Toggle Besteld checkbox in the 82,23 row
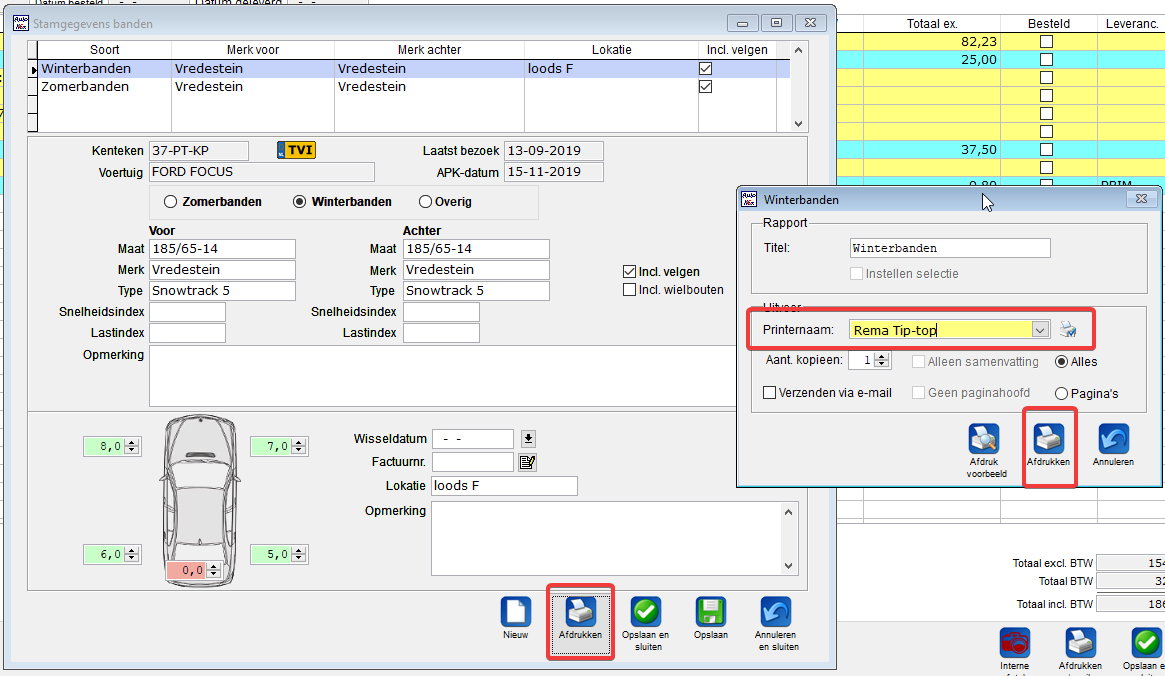Image resolution: width=1165 pixels, height=676 pixels. point(1046,42)
